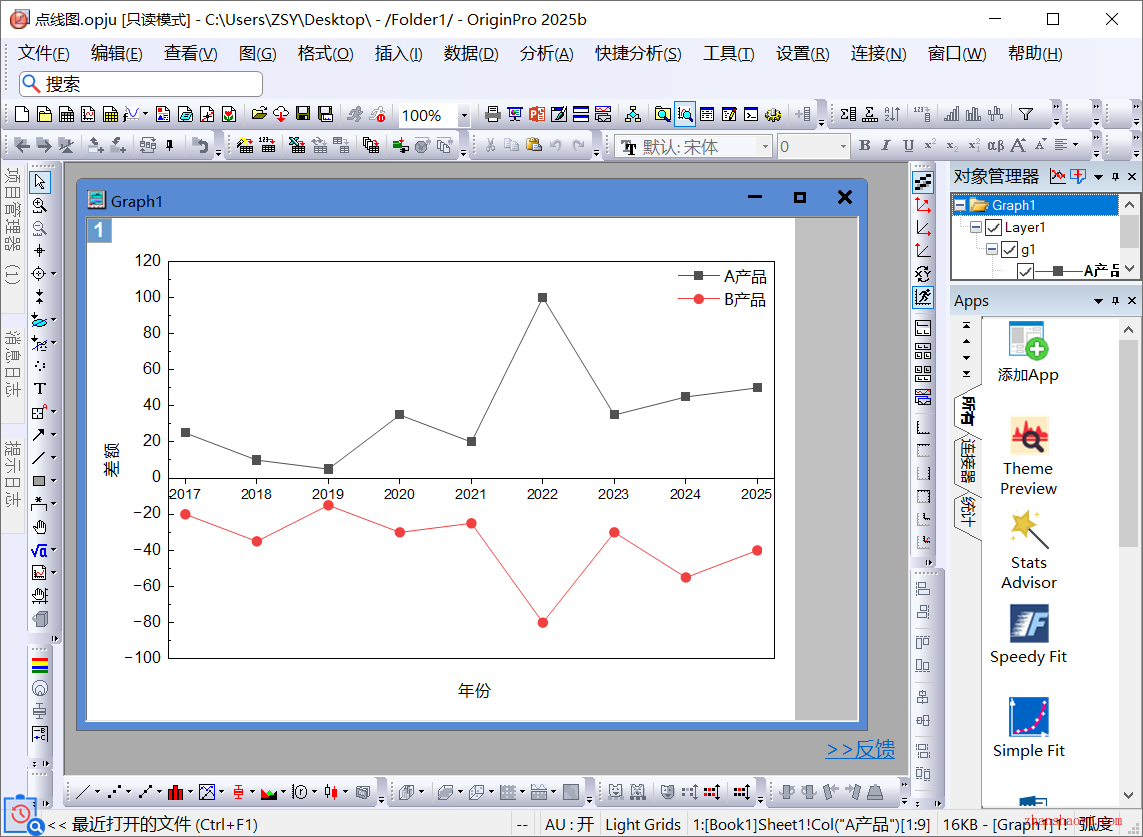Select the Text tool in left toolbar
This screenshot has width=1143, height=837.
click(40, 388)
